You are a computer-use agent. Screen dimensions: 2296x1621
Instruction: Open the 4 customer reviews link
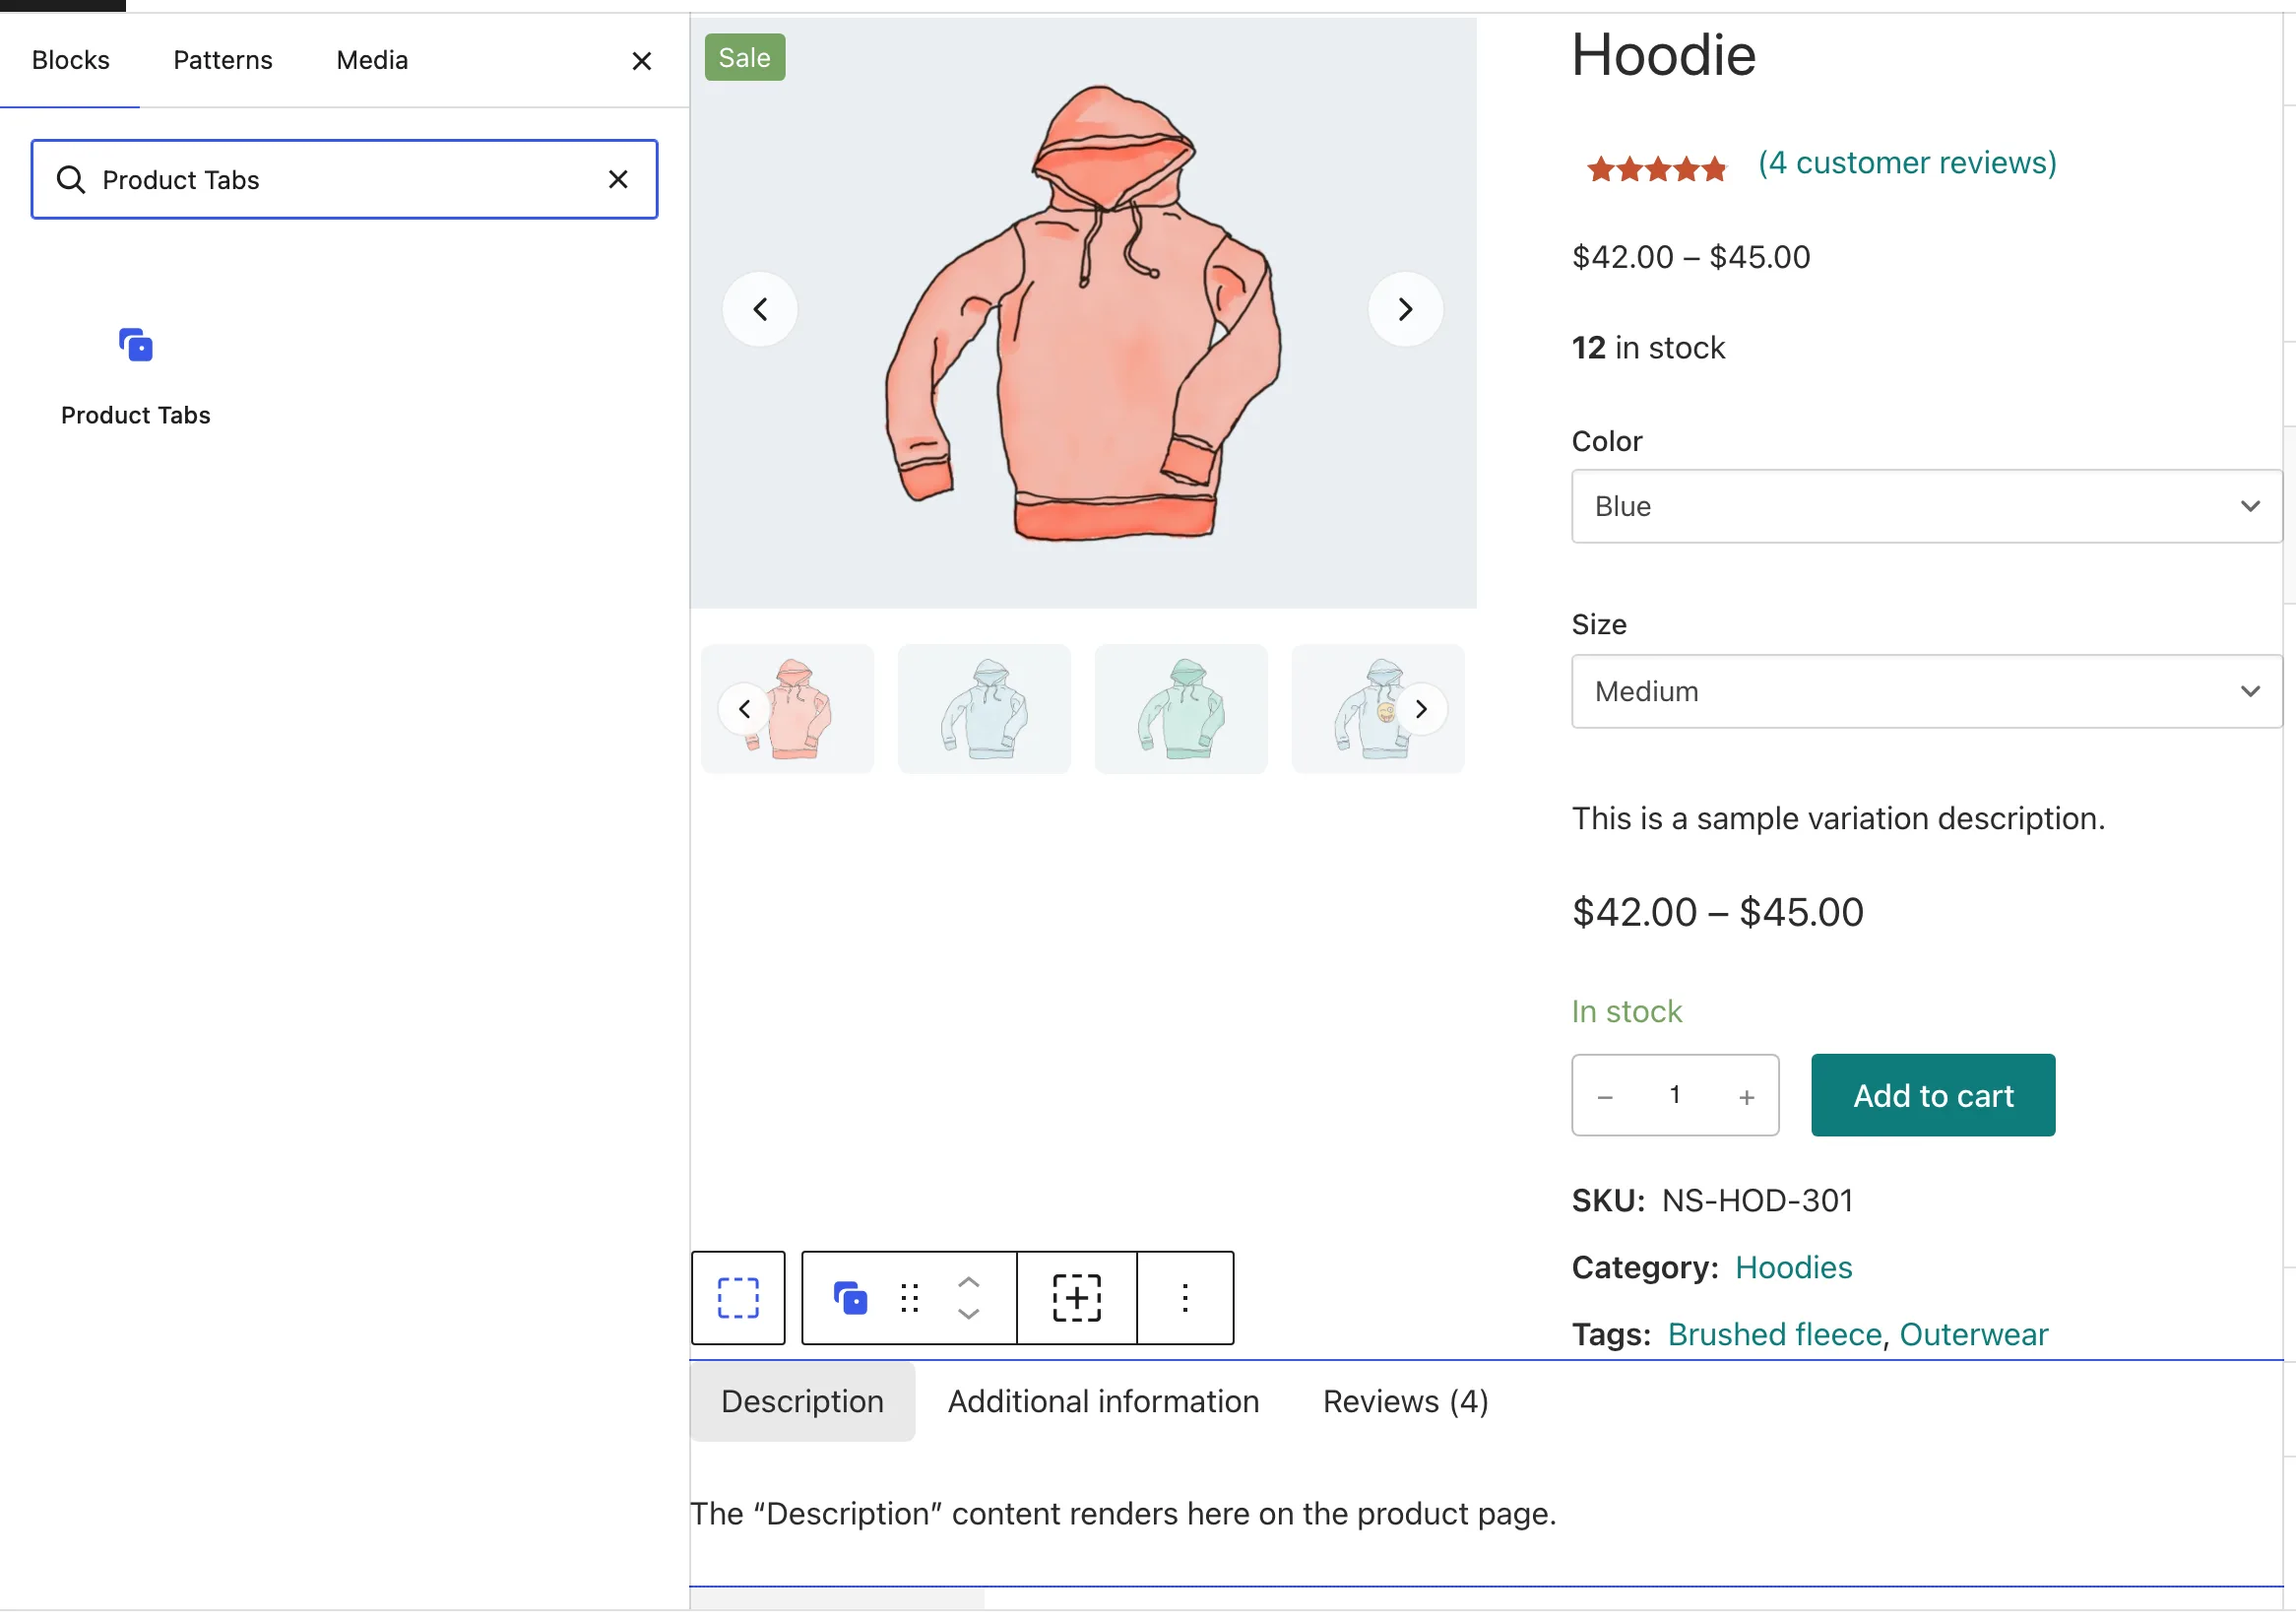pyautogui.click(x=1907, y=163)
